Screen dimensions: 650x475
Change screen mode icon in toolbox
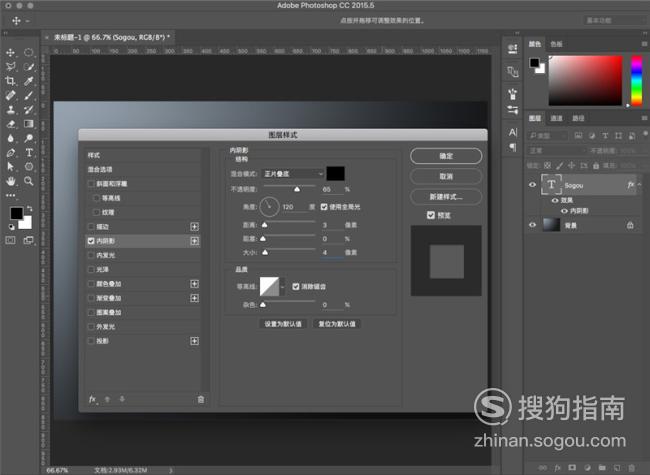(29, 240)
